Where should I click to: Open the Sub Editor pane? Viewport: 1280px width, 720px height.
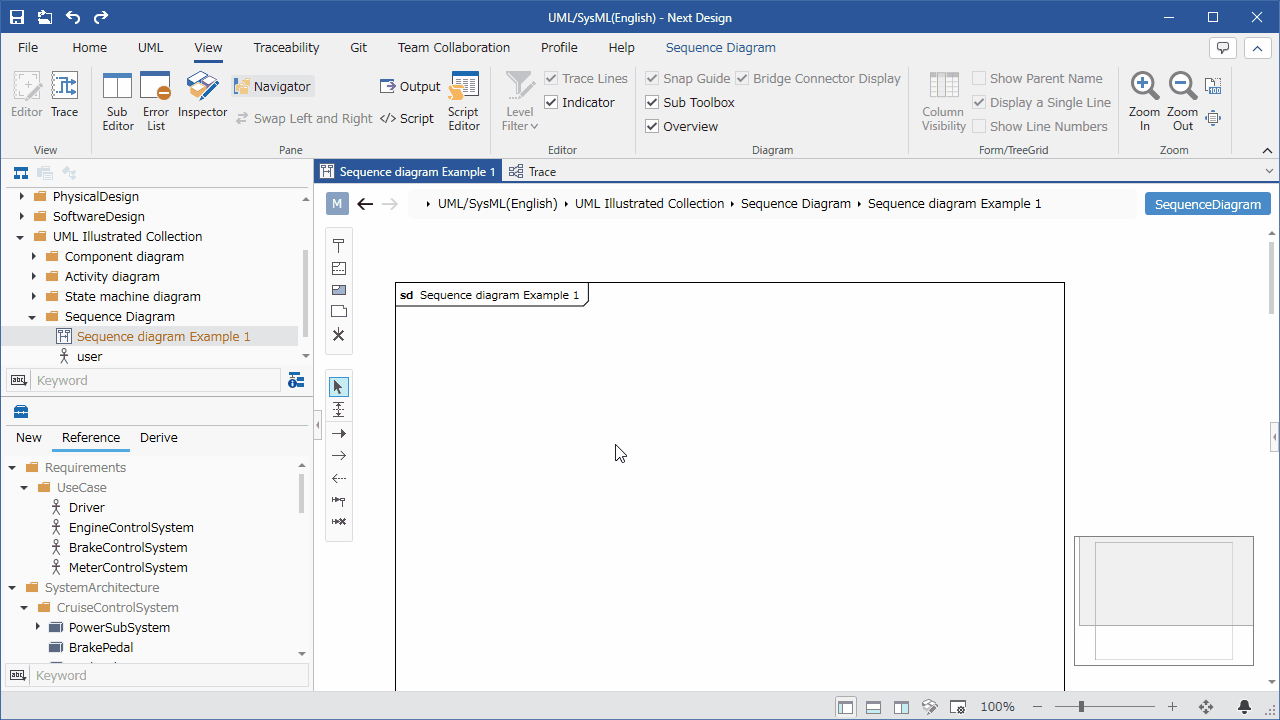[118, 101]
